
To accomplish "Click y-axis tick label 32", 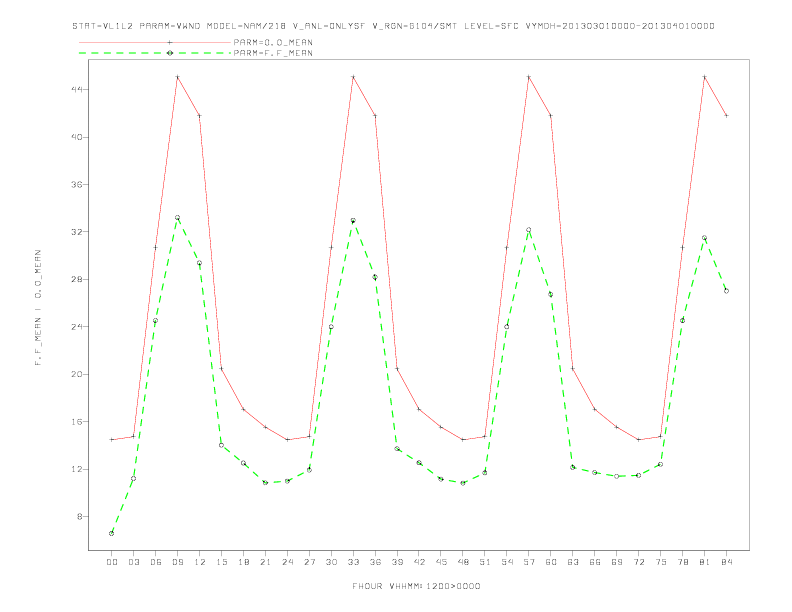I will tap(77, 232).
